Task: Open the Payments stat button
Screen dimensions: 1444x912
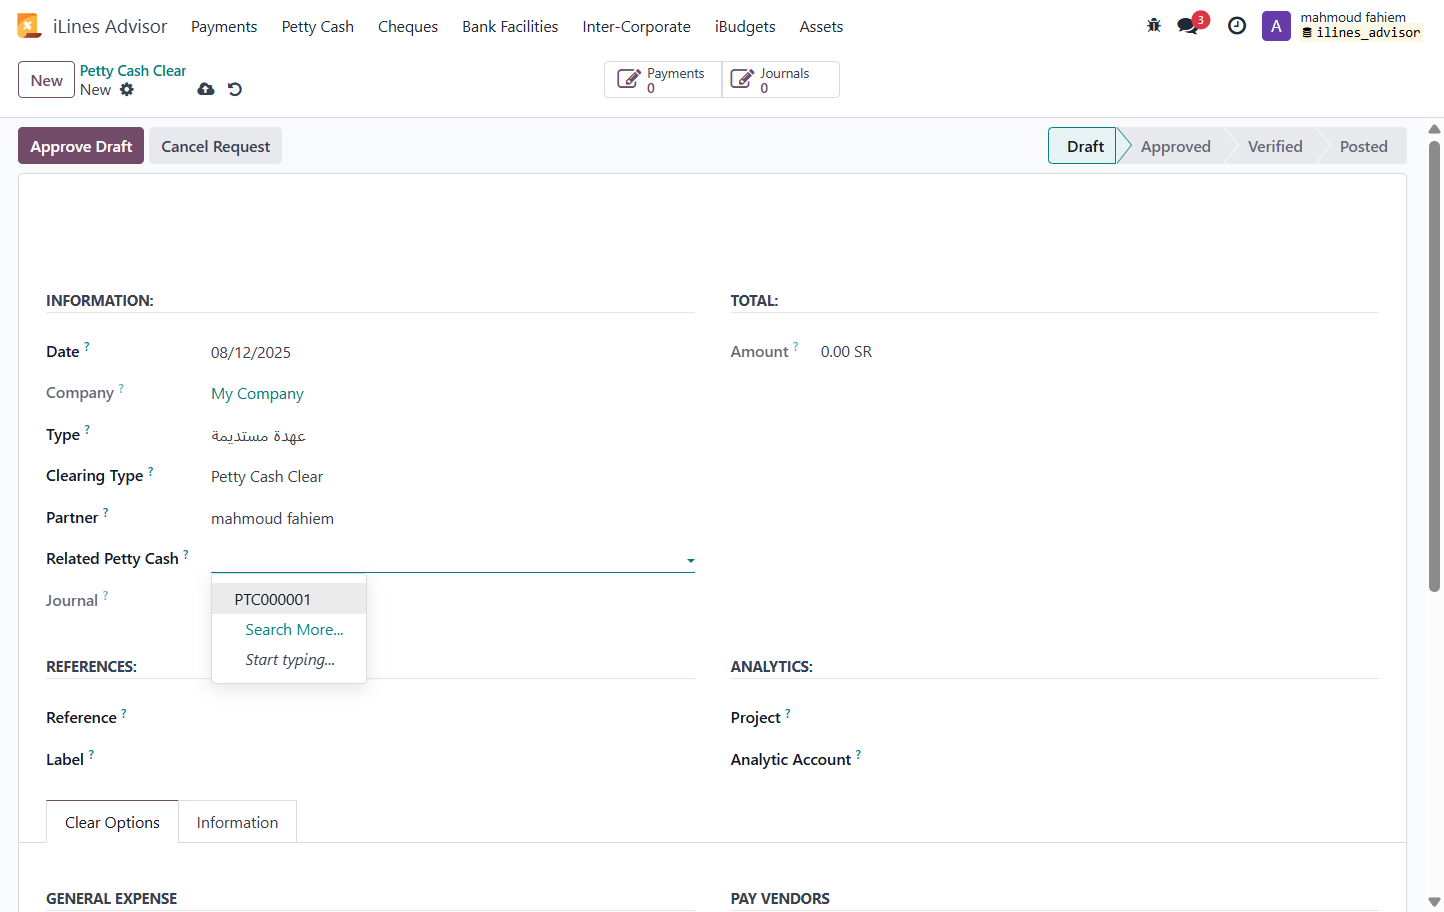Action: click(663, 80)
